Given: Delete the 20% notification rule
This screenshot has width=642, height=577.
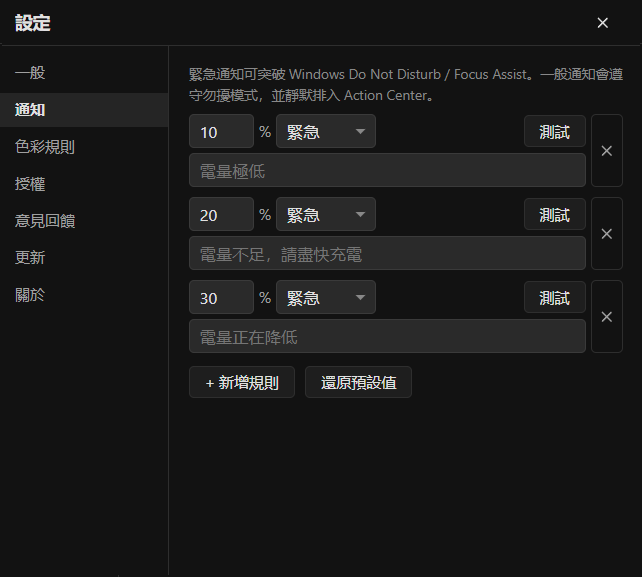Looking at the screenshot, I should coord(607,234).
